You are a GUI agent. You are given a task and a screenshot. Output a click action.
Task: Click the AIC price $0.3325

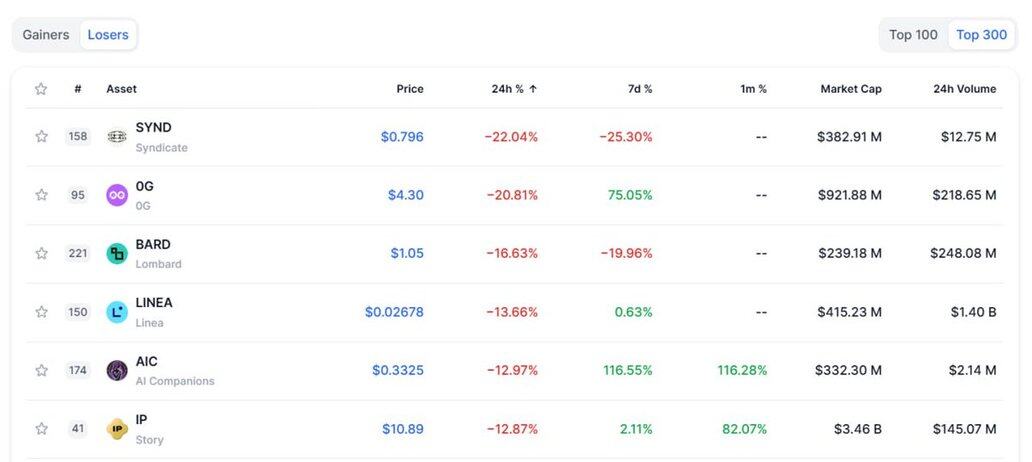tap(398, 371)
